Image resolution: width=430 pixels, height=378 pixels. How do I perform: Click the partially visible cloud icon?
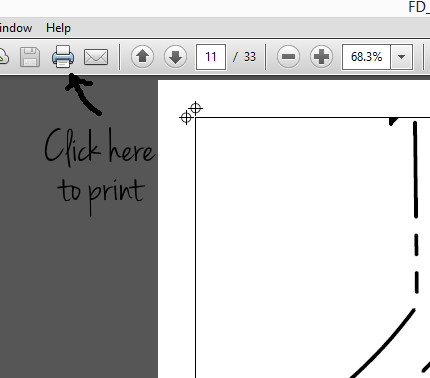(3, 57)
